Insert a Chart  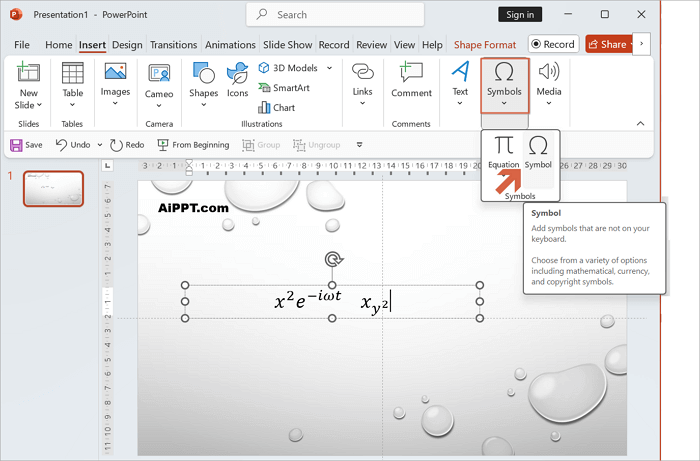[x=276, y=108]
